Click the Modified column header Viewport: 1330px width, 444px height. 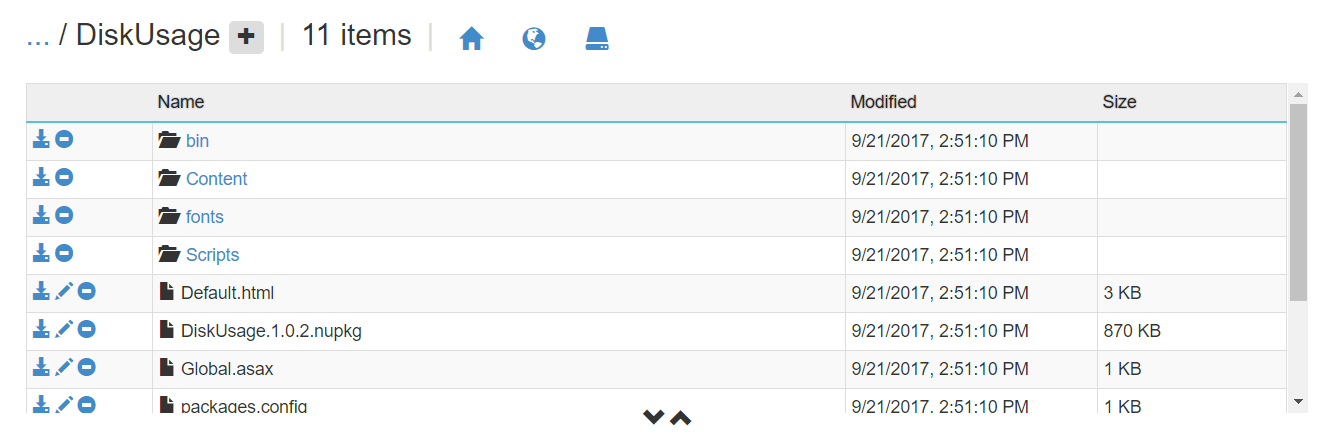tap(883, 102)
